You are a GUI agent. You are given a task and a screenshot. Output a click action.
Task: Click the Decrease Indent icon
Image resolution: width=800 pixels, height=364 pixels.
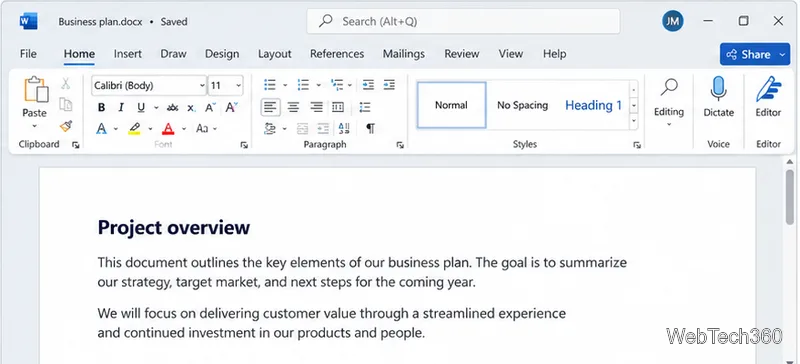coord(368,85)
